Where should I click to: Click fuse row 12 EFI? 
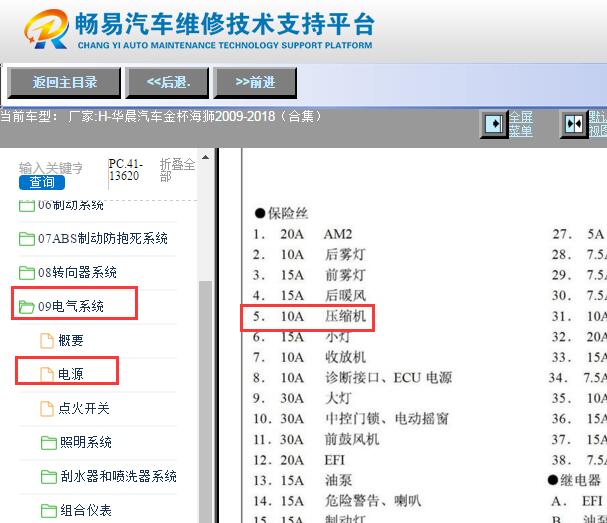(x=299, y=460)
